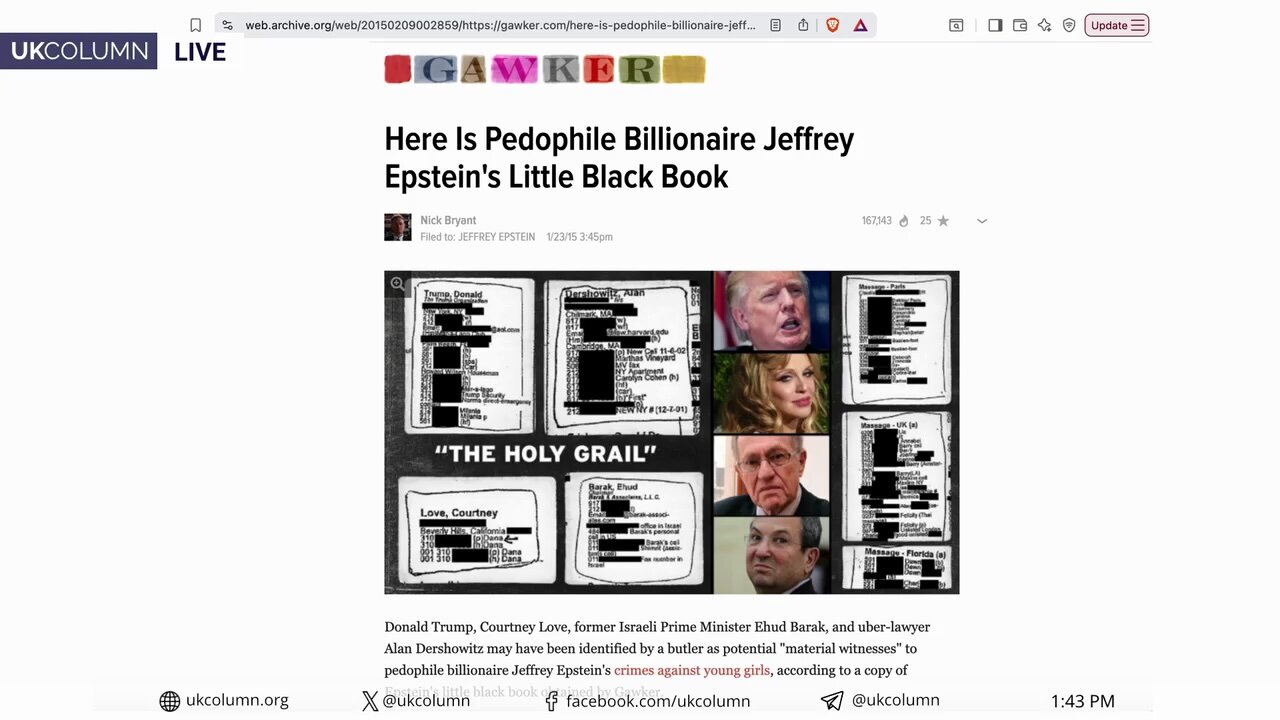This screenshot has height=720, width=1280.
Task: Open the Leo AI sparkle icon
Action: click(x=1044, y=25)
